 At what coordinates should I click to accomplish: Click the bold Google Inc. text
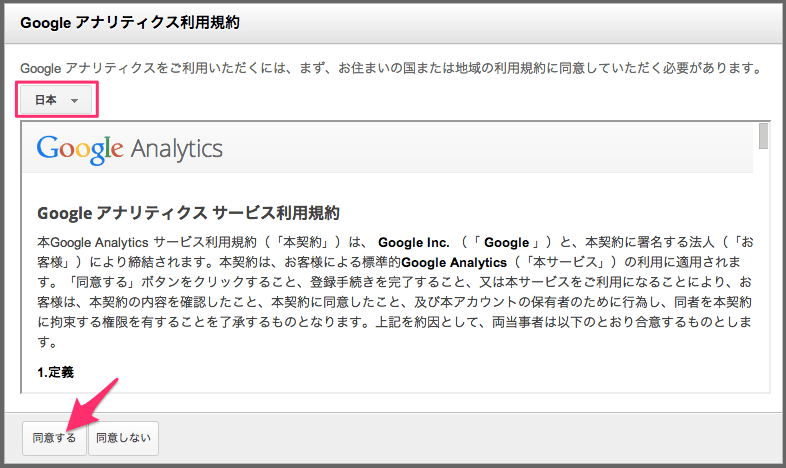(x=414, y=243)
